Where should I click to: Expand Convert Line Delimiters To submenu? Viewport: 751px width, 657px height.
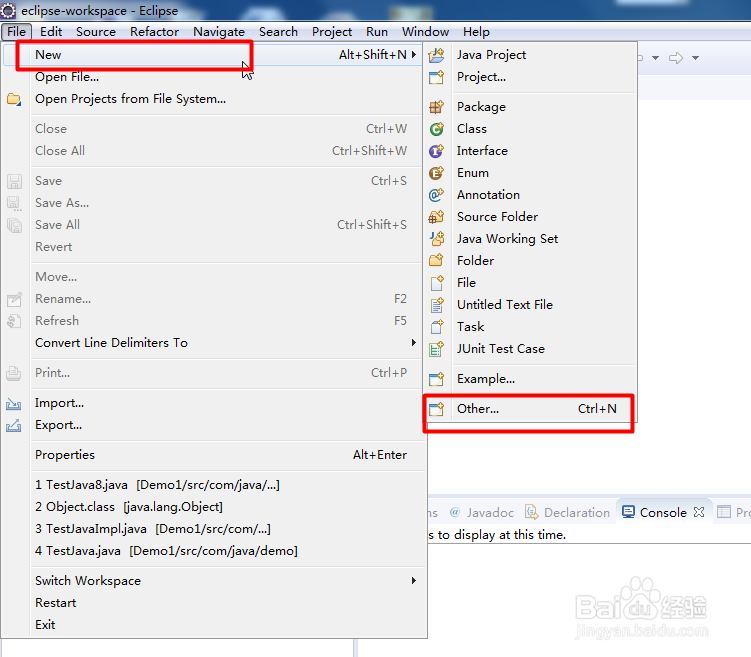[414, 342]
